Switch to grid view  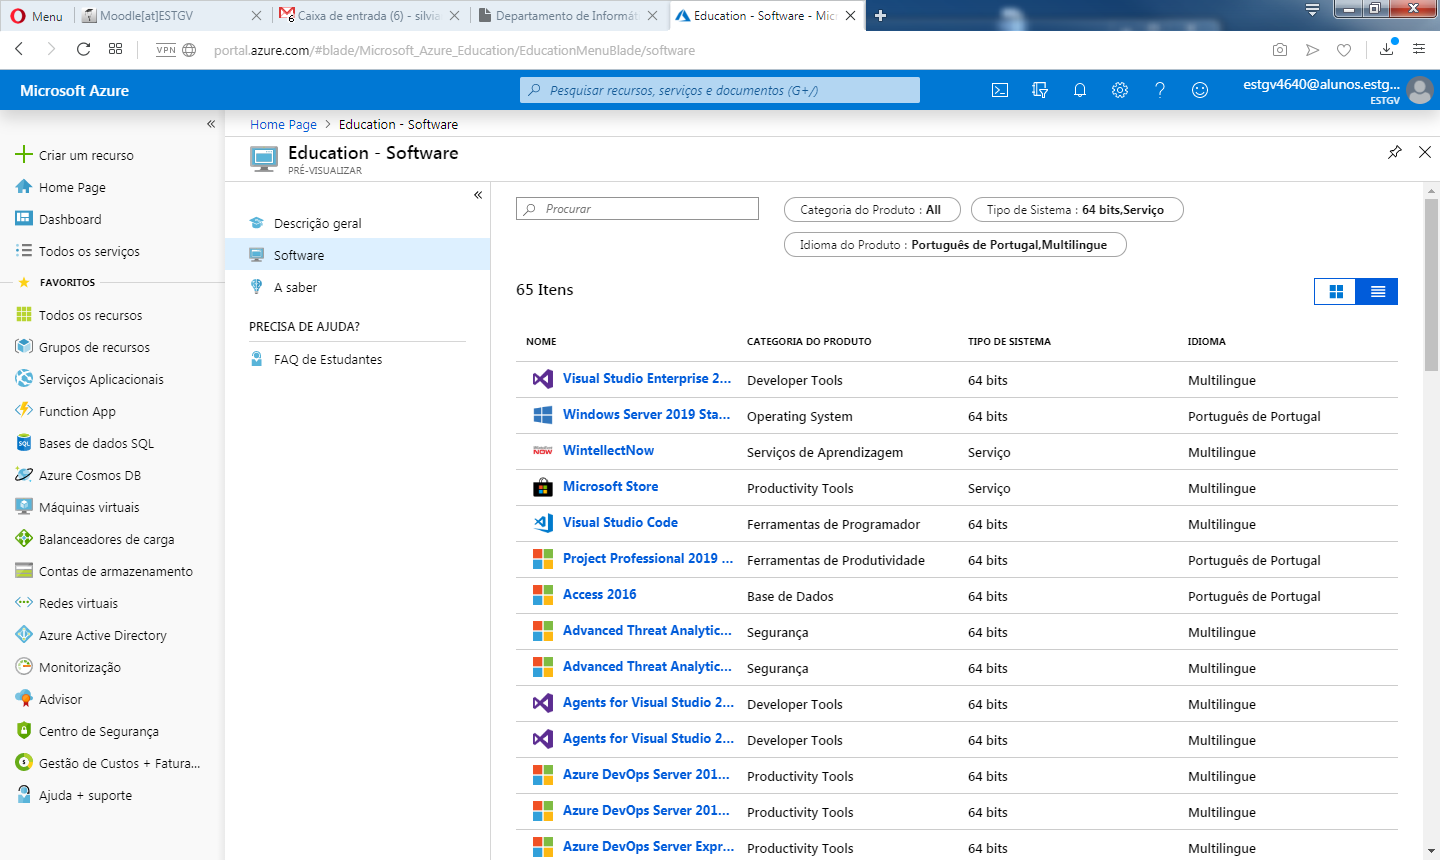(x=1335, y=291)
